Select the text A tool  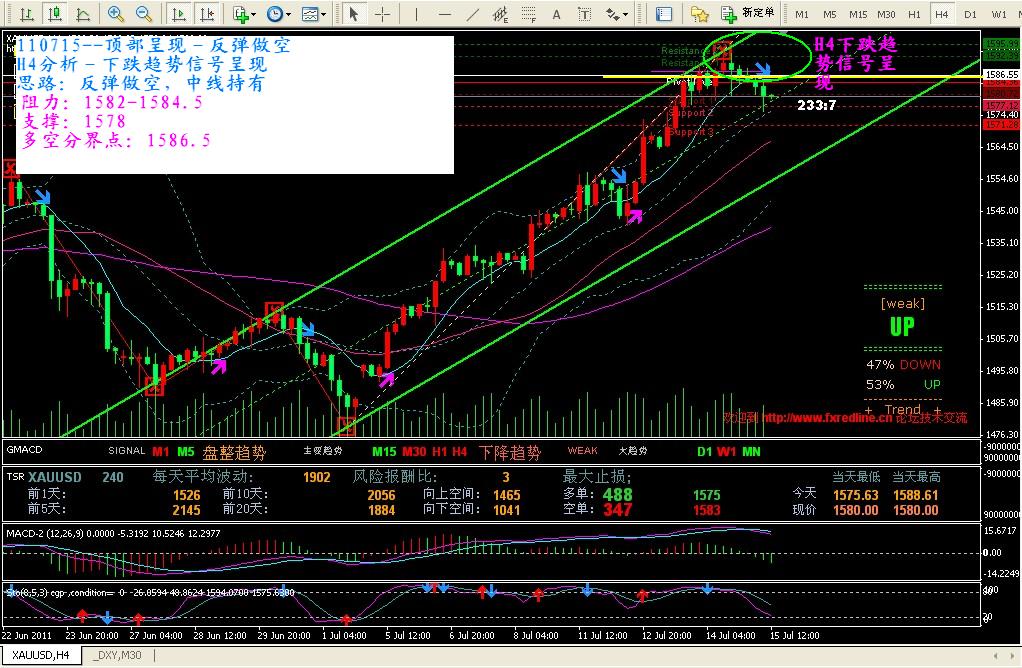pyautogui.click(x=556, y=14)
